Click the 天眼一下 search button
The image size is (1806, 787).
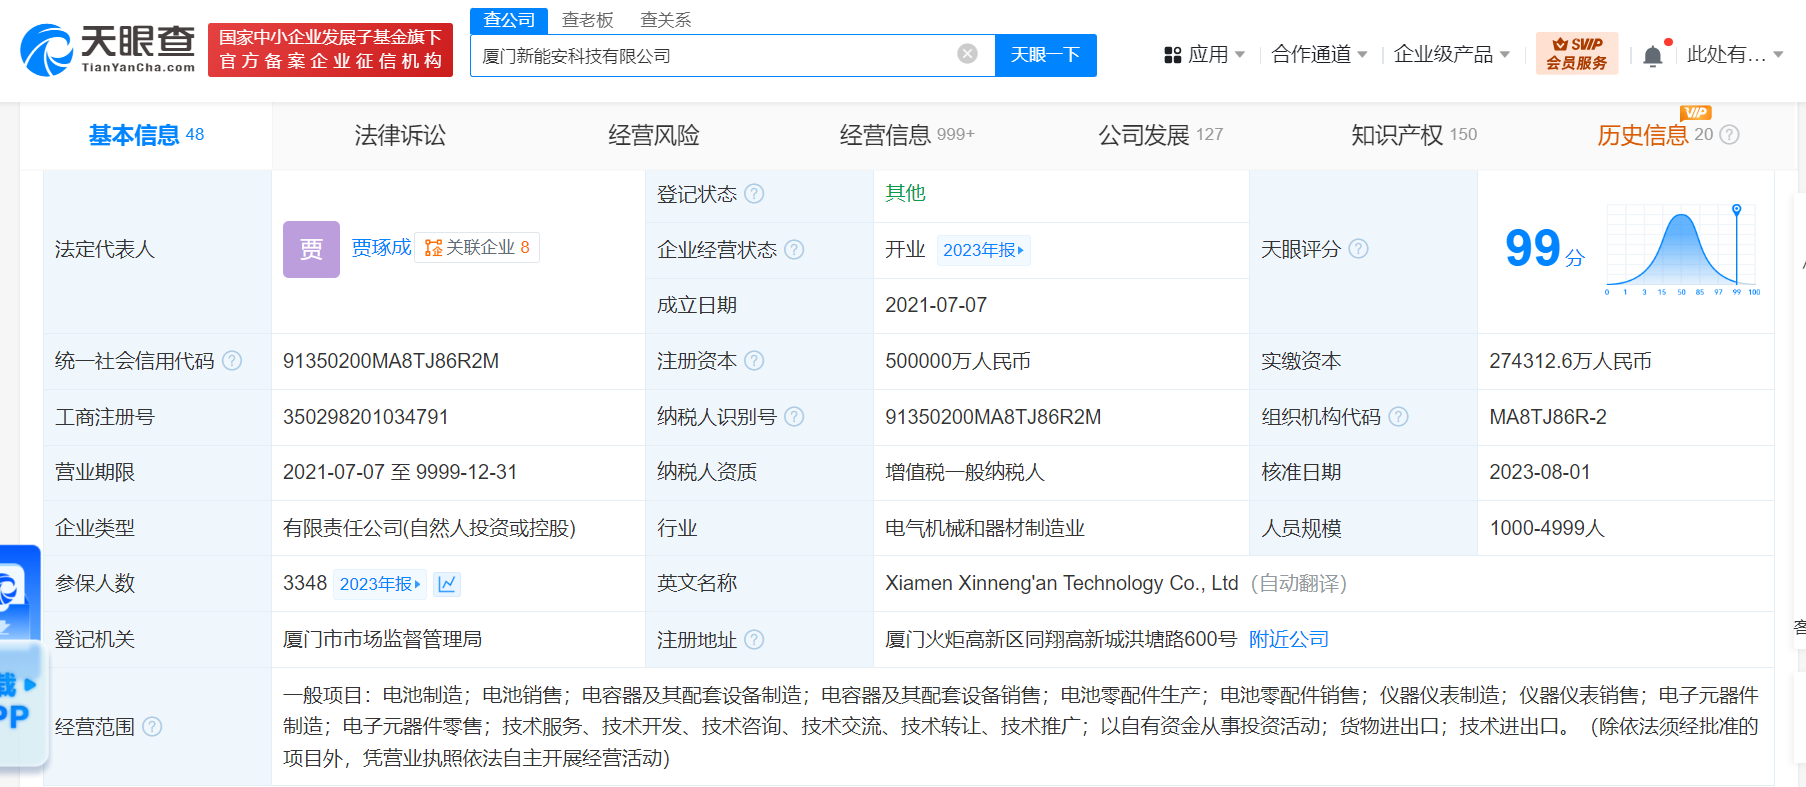coord(1045,55)
